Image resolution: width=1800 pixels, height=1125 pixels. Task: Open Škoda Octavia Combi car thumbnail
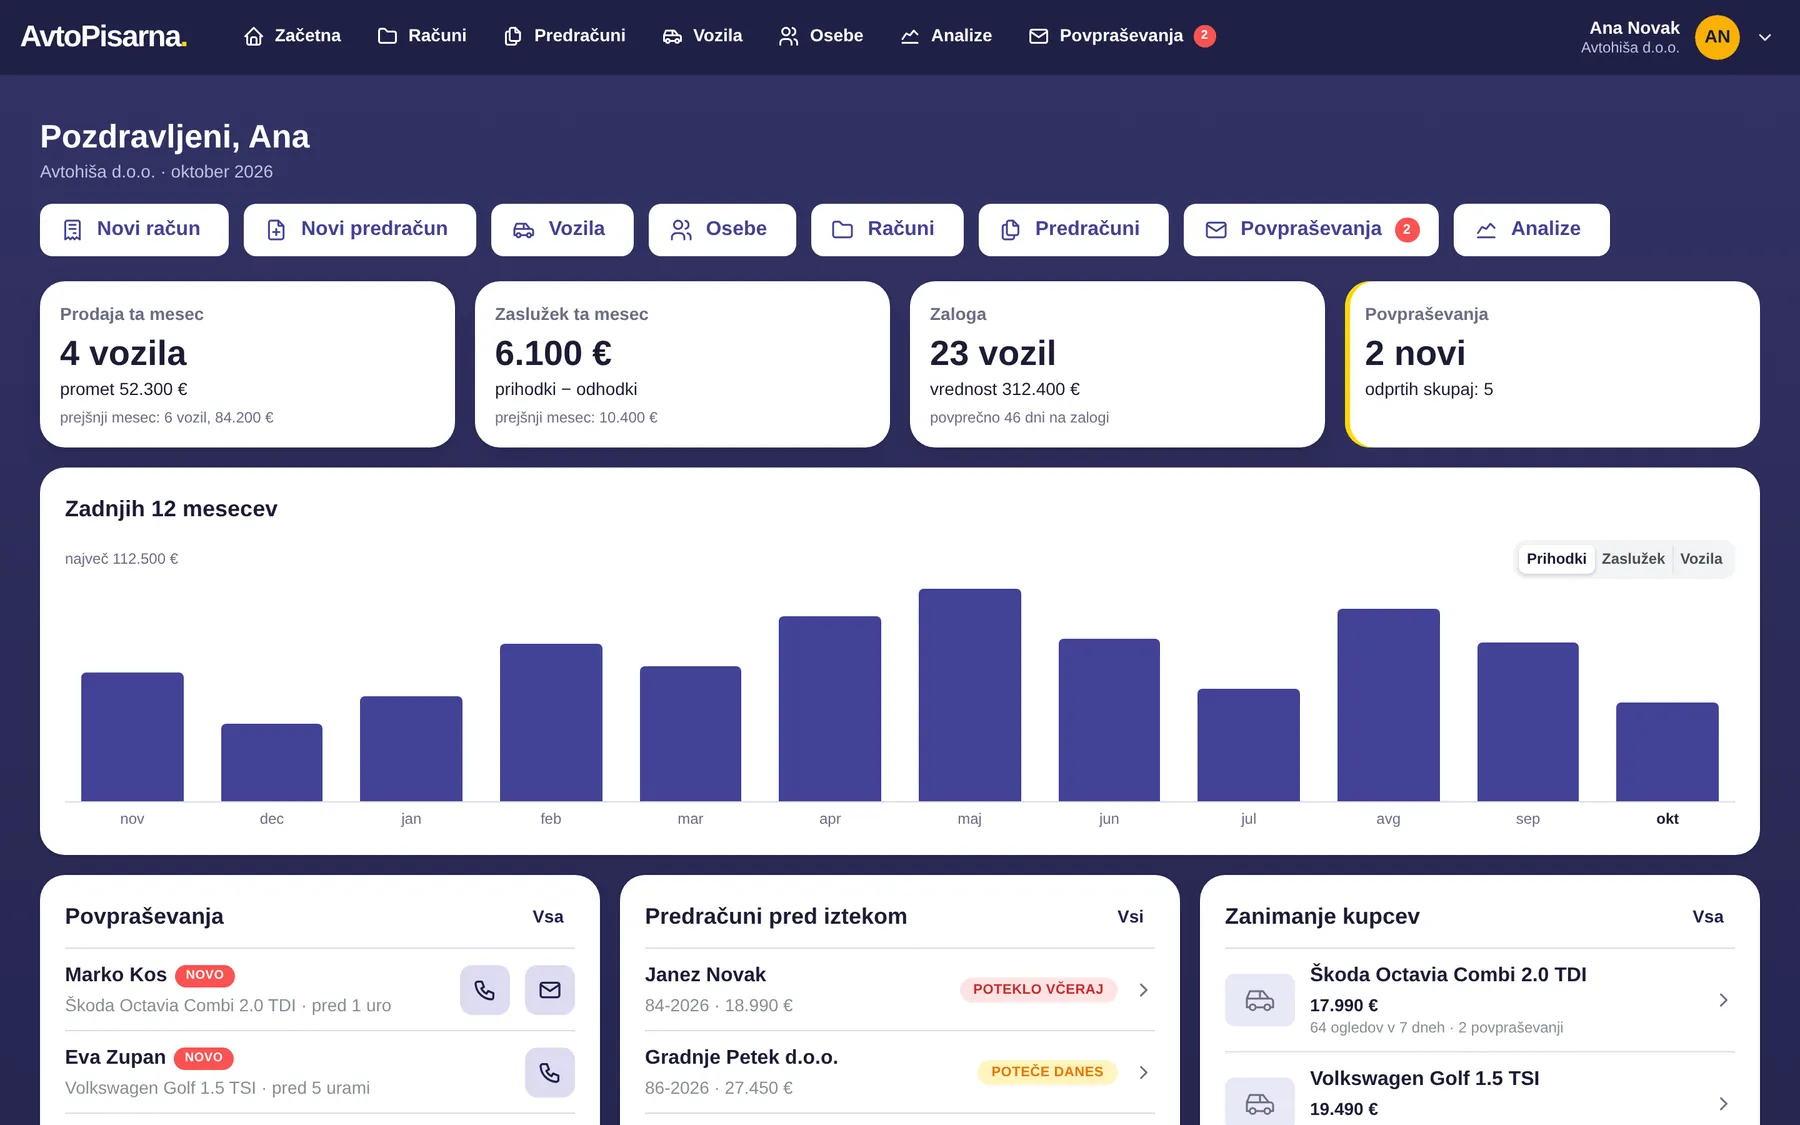[1260, 1000]
